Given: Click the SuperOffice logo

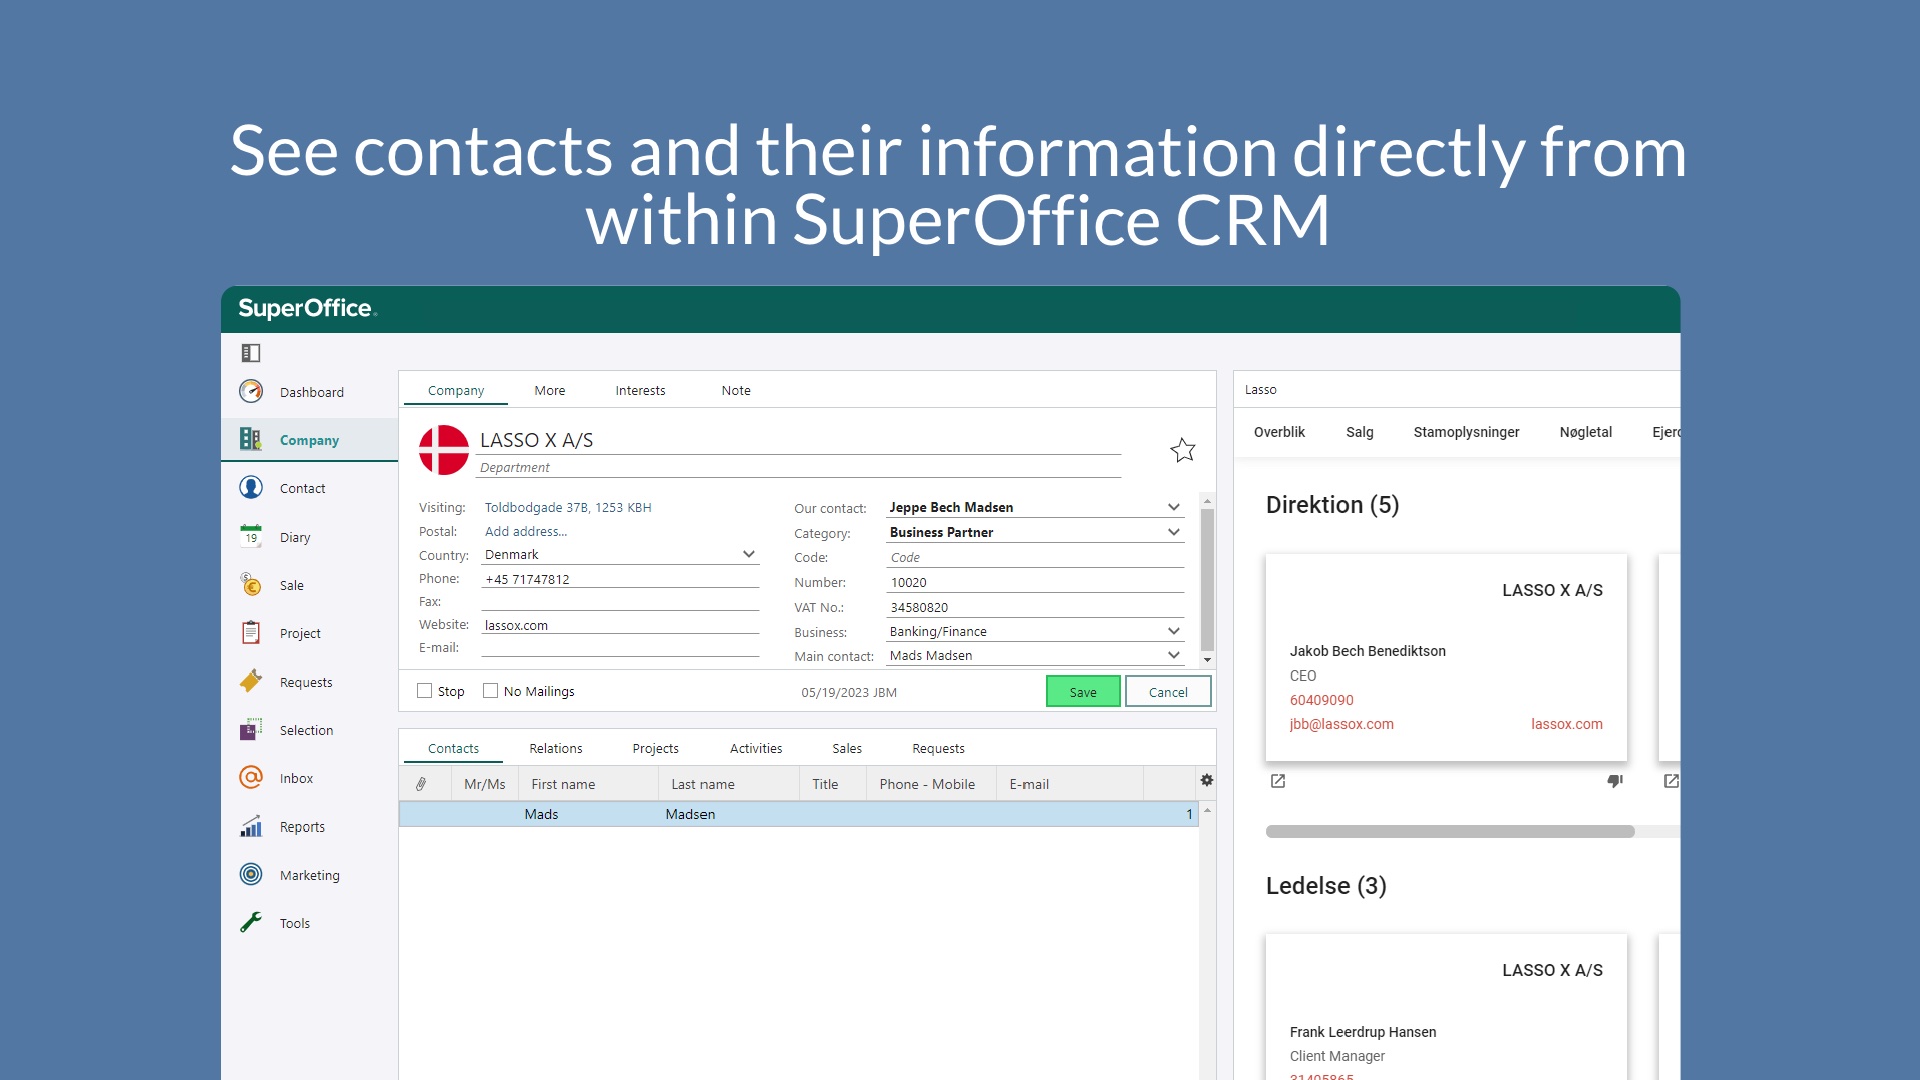Looking at the screenshot, I should 307,309.
